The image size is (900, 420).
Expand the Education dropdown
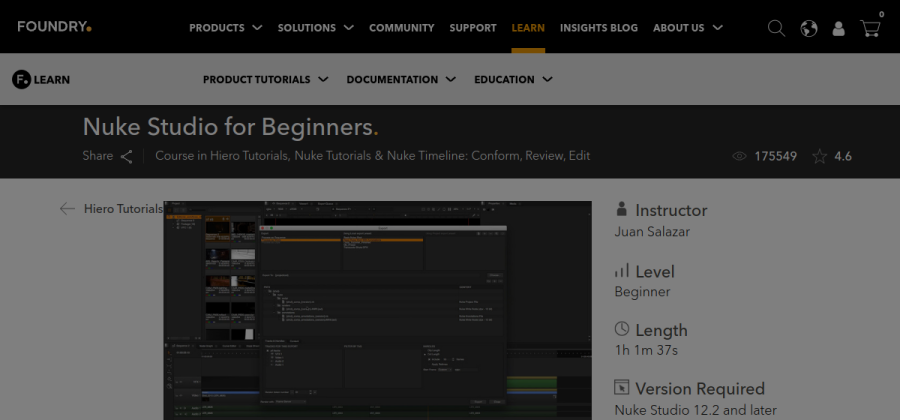(513, 80)
